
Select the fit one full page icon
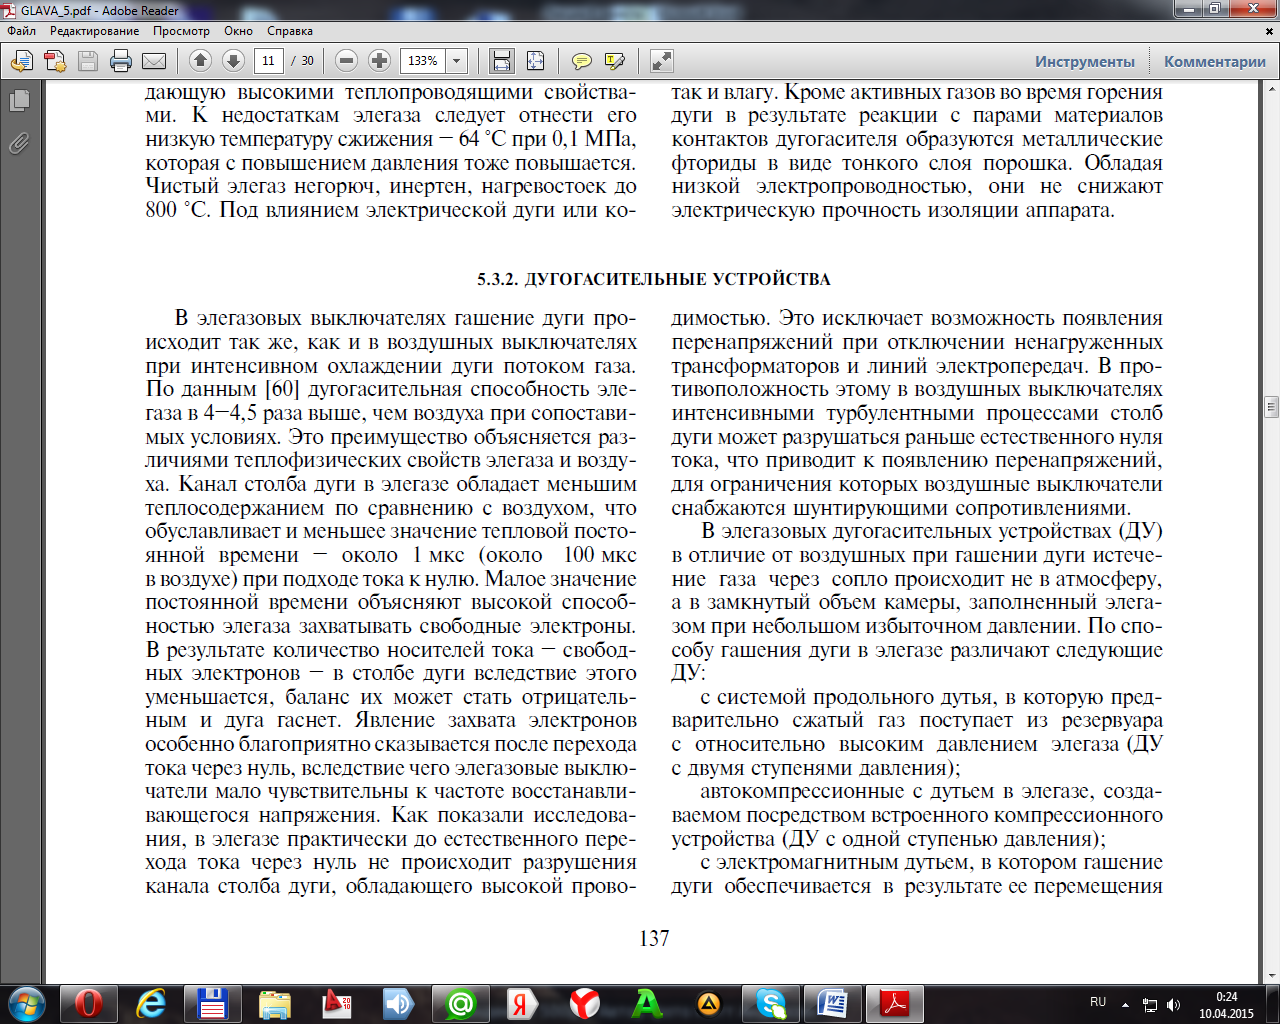tap(535, 61)
